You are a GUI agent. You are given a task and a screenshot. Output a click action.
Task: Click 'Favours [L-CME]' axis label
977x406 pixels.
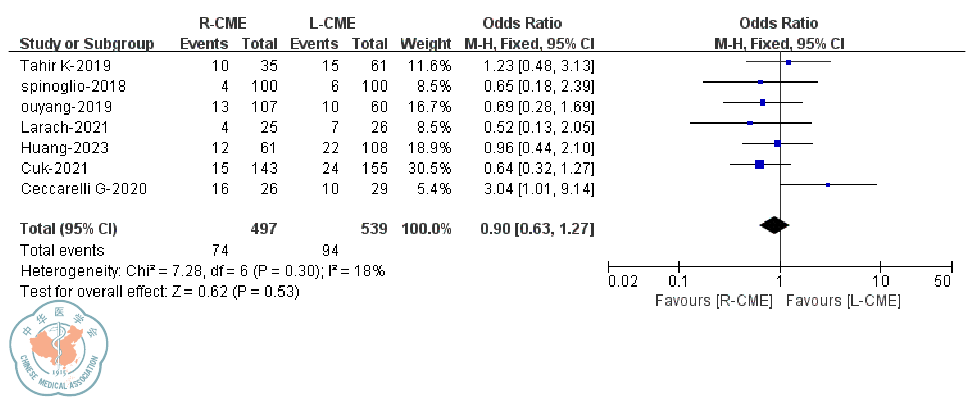tap(843, 300)
